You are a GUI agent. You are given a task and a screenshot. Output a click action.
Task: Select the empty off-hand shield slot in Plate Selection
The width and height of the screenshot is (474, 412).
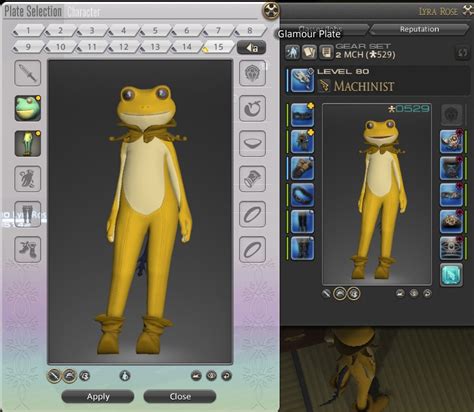252,73
